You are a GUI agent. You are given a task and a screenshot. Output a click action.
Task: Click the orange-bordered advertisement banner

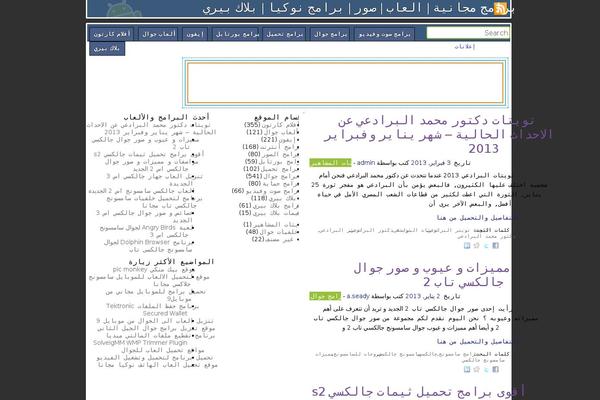coord(345,83)
